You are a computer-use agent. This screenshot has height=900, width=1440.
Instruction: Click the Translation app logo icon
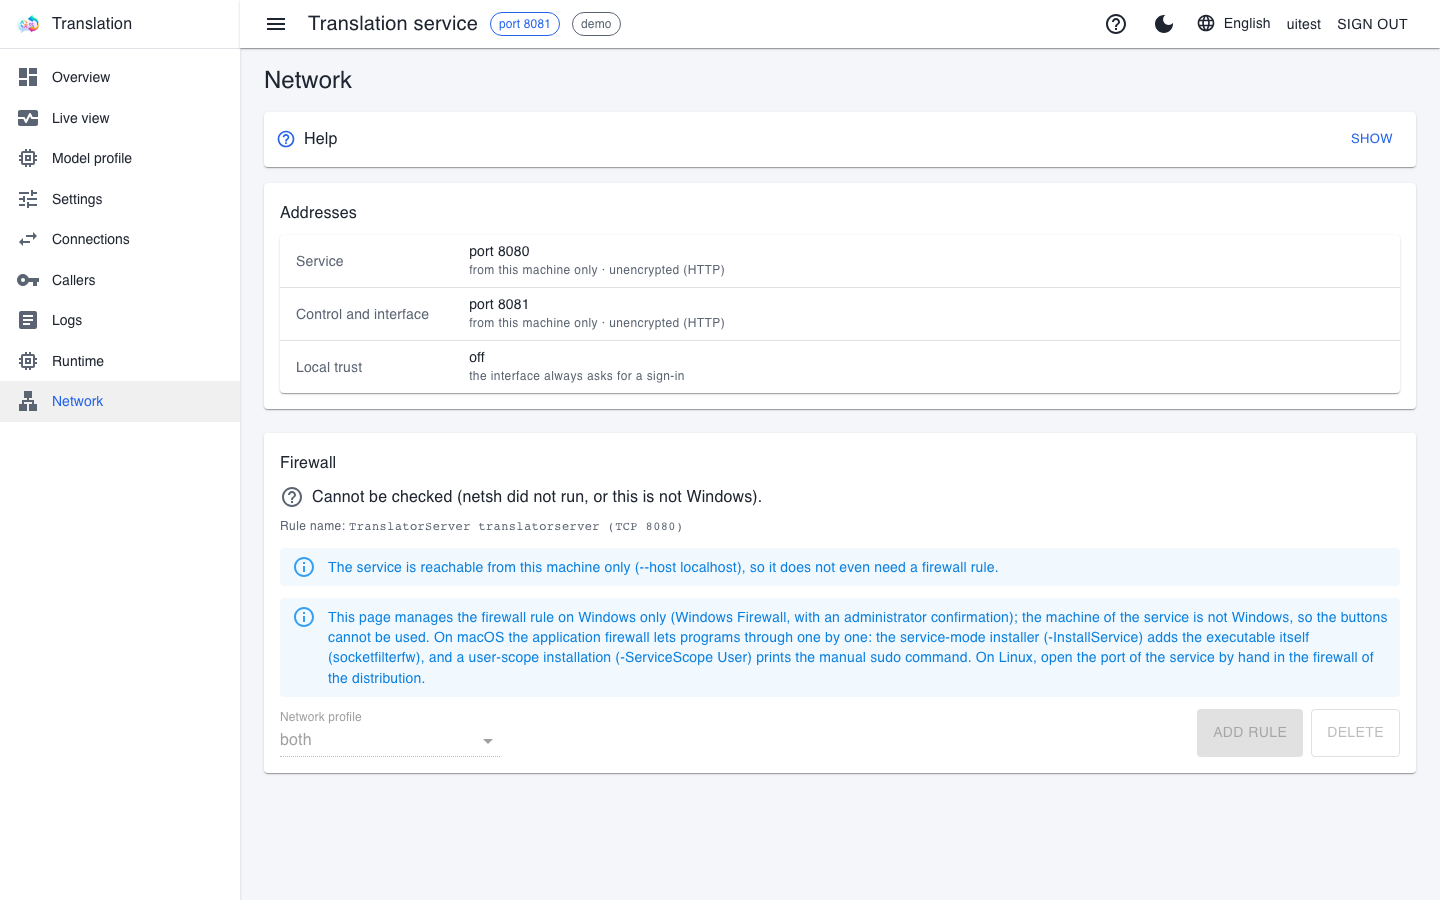pos(28,24)
